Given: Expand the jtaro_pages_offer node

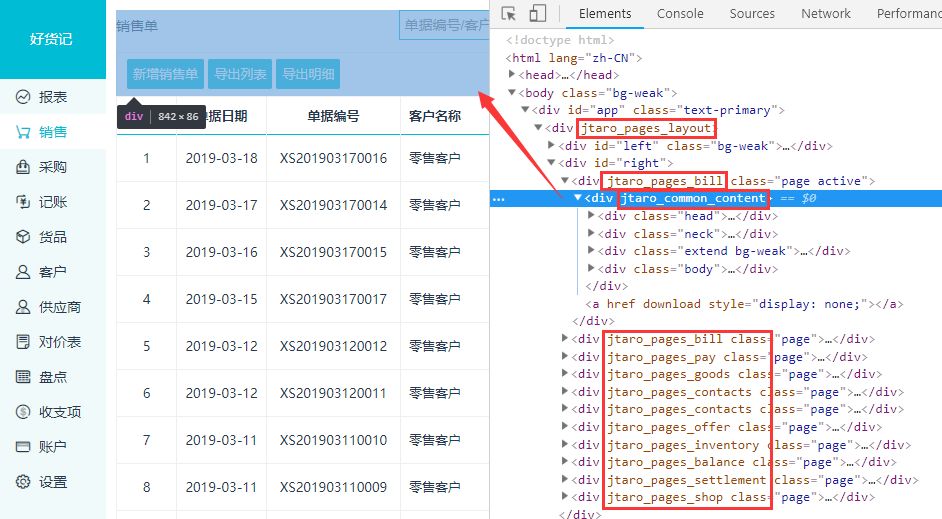Looking at the screenshot, I should tap(565, 426).
